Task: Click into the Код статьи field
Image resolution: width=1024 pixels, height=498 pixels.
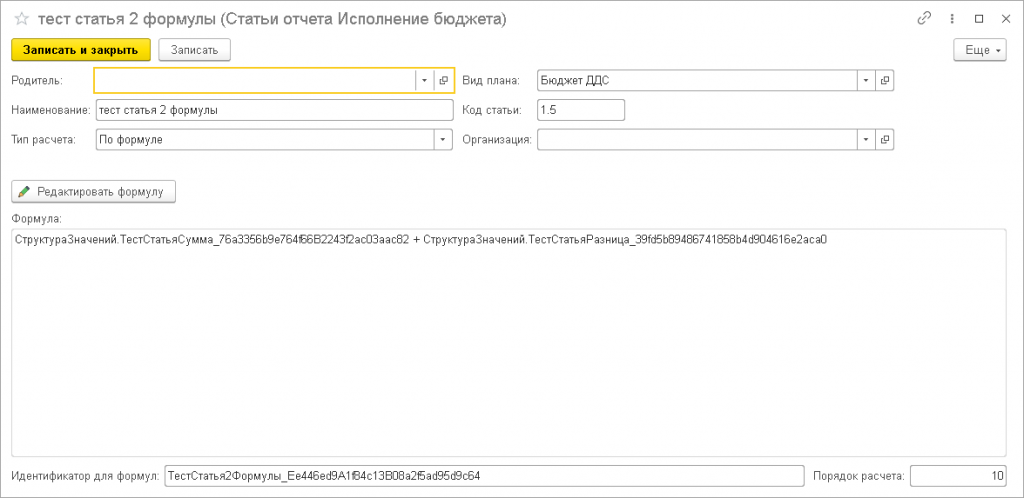Action: point(580,110)
